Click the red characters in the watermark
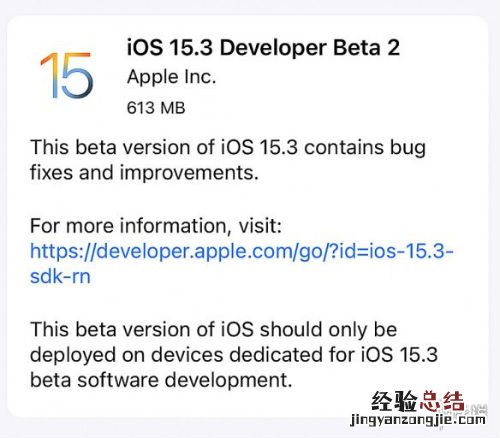500x438 pixels. [x=442, y=401]
